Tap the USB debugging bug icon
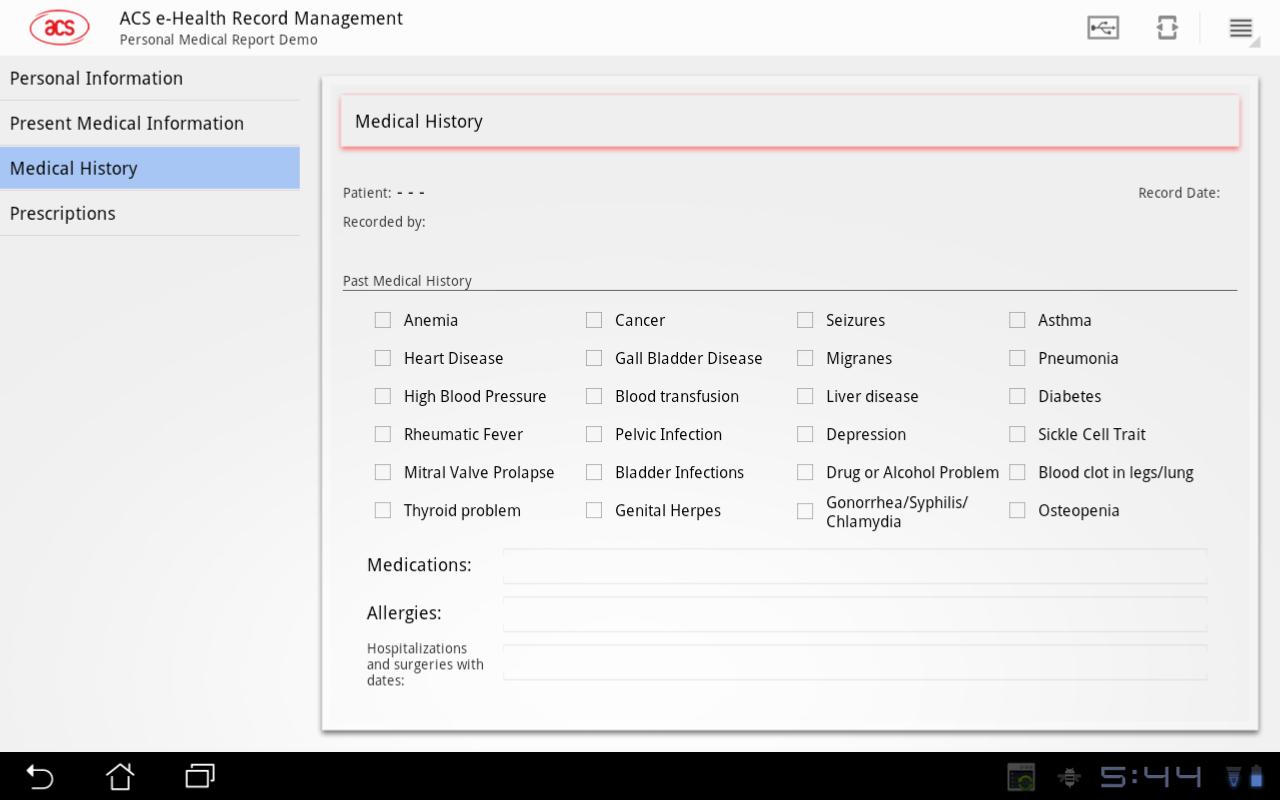Screen dimensions: 1280x800 1069,777
